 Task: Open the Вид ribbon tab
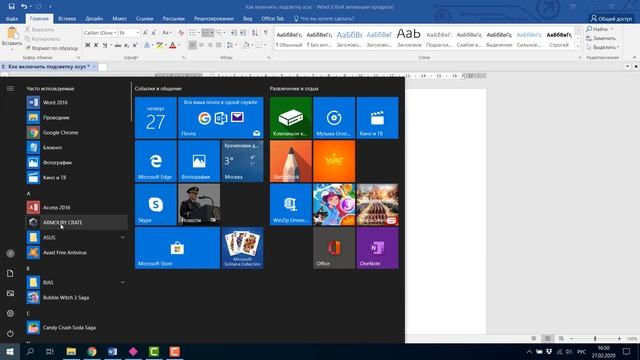pyautogui.click(x=247, y=18)
